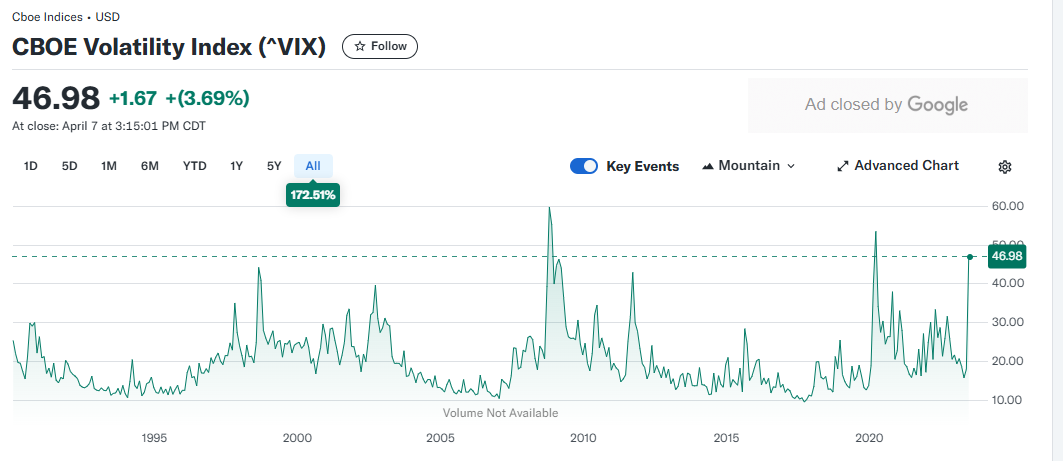Choose the YTD range

(195, 166)
